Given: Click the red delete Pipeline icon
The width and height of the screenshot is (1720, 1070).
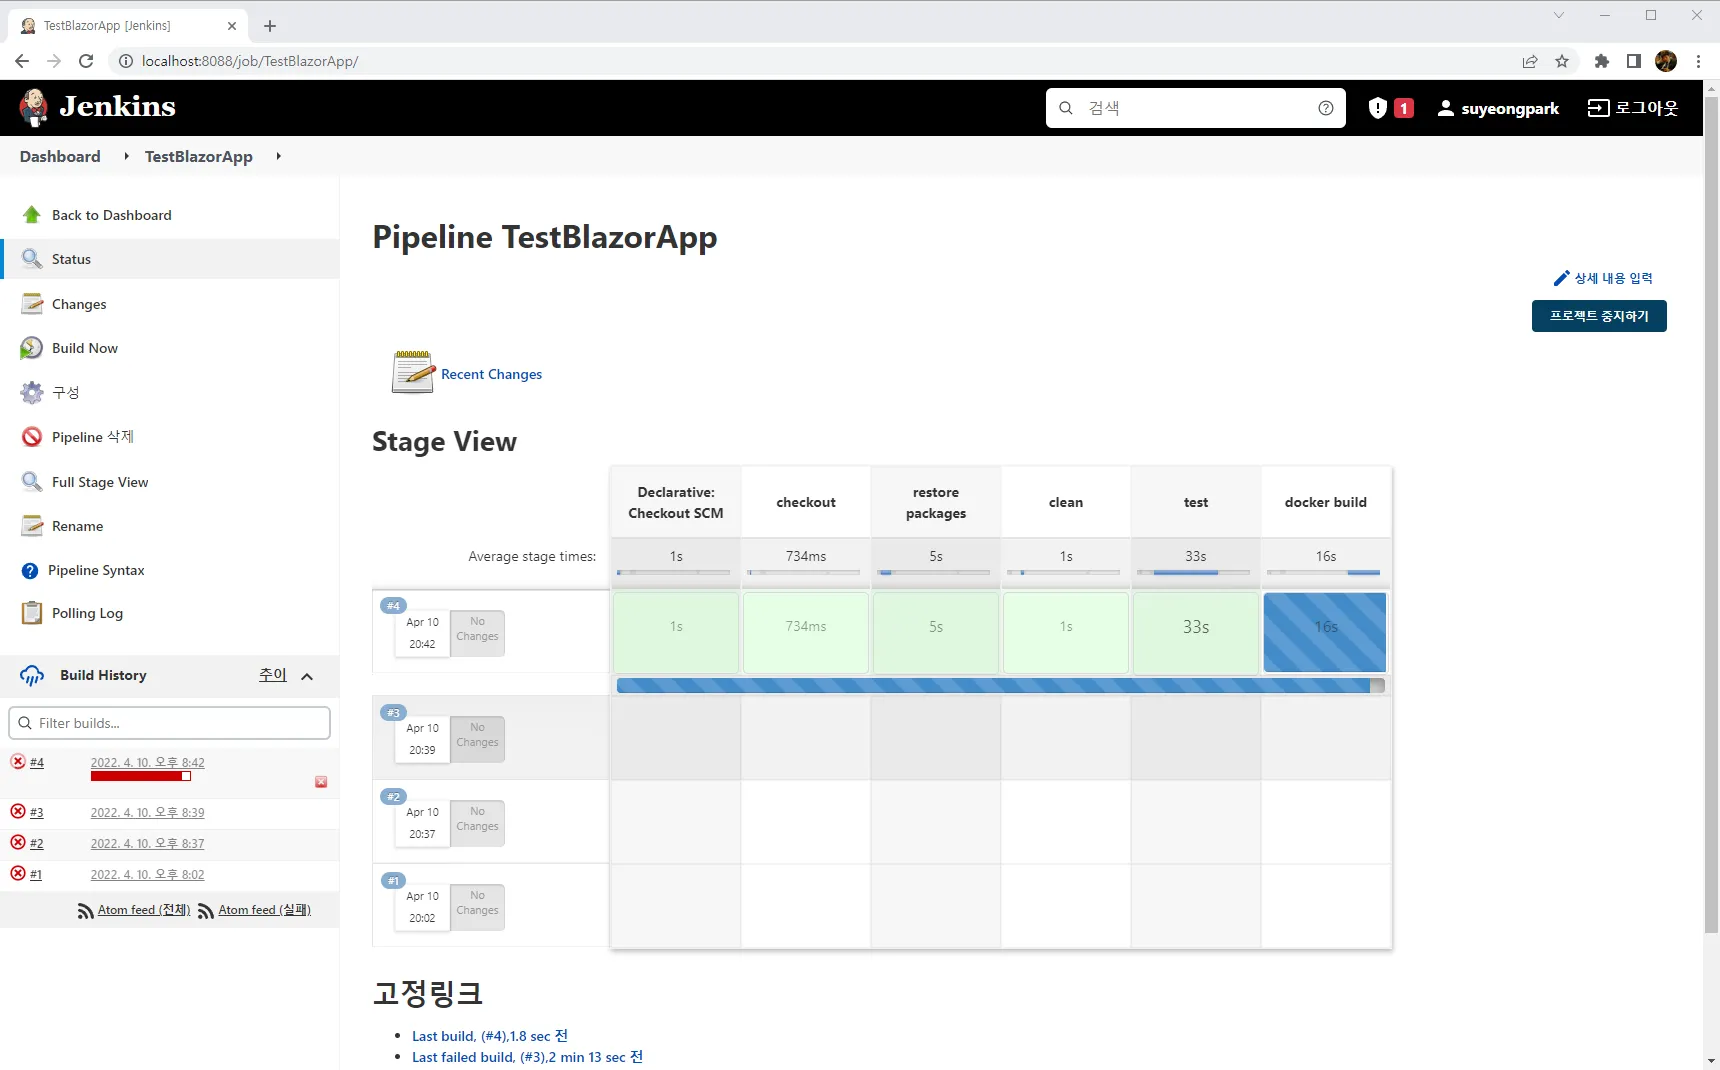Looking at the screenshot, I should (32, 437).
